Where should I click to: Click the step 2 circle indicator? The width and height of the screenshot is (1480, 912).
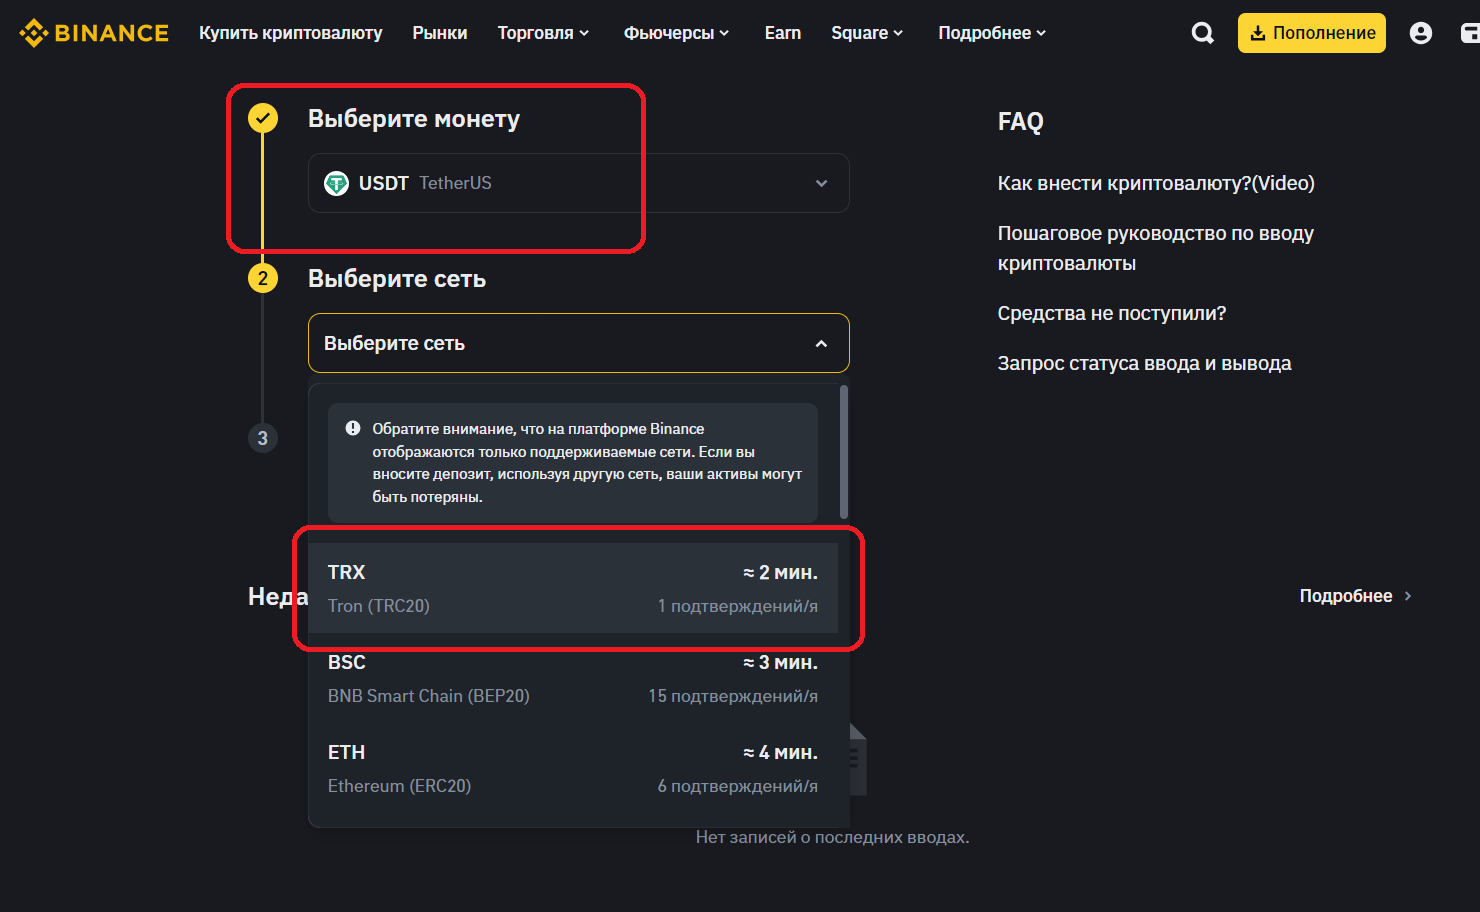pos(263,278)
